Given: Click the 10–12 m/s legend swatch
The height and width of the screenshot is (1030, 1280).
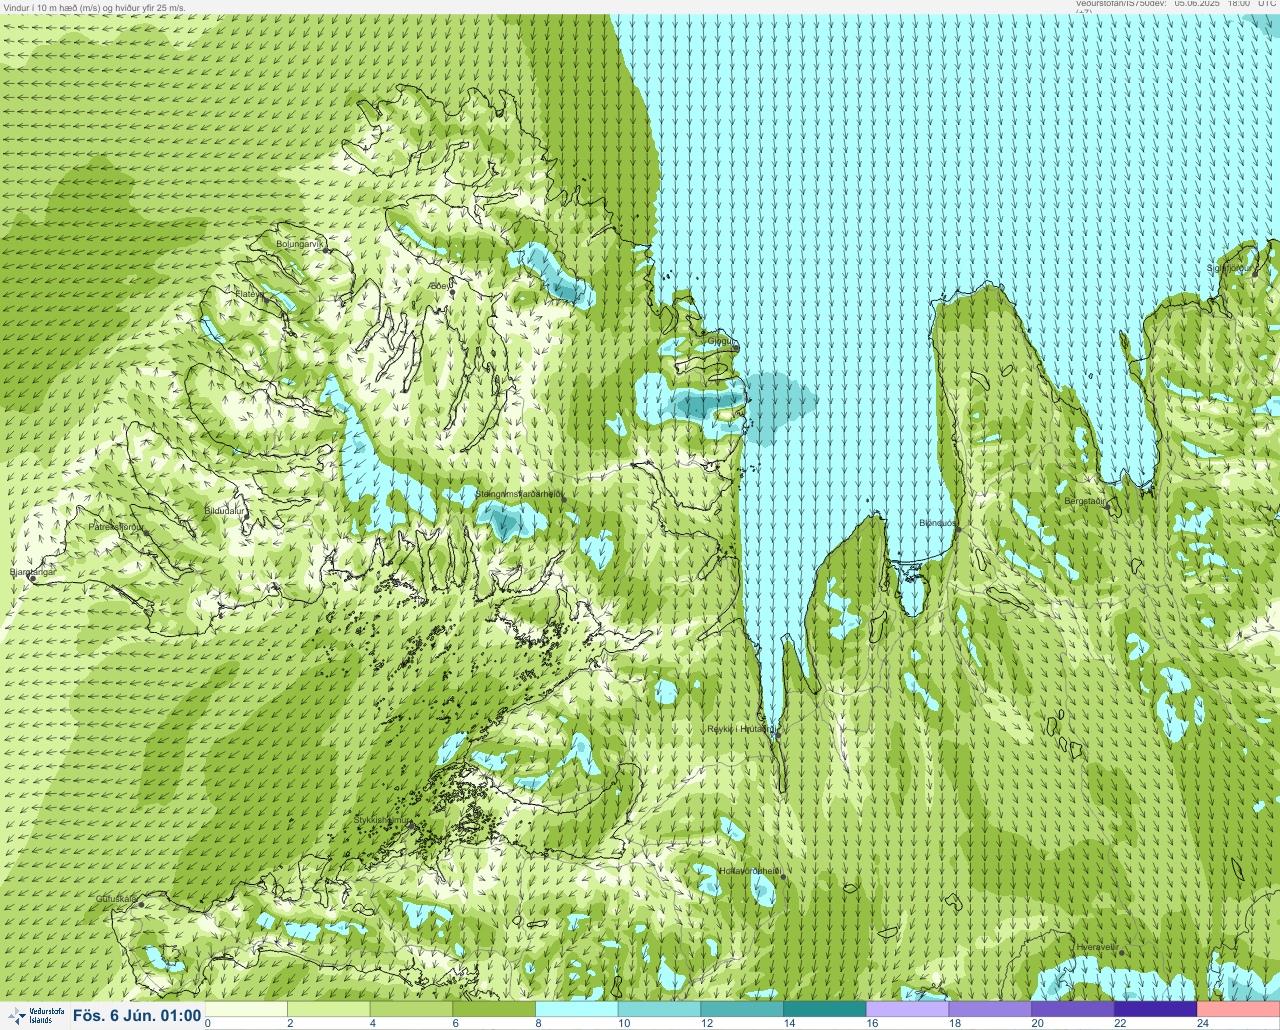Looking at the screenshot, I should (660, 1009).
